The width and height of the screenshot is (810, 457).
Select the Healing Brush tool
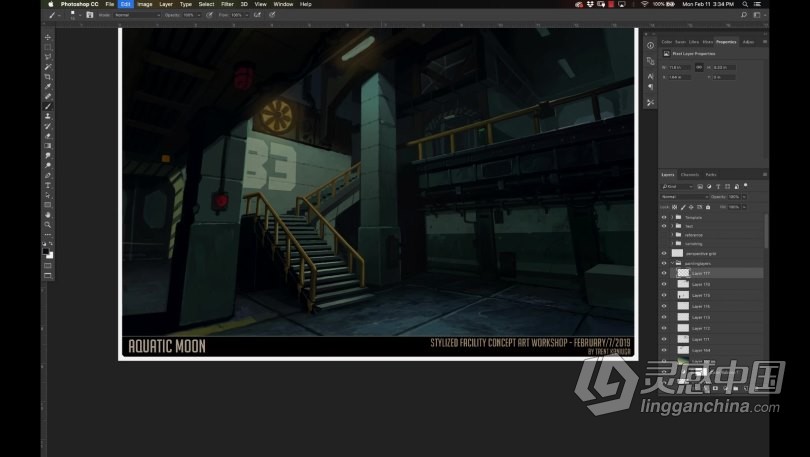point(48,96)
